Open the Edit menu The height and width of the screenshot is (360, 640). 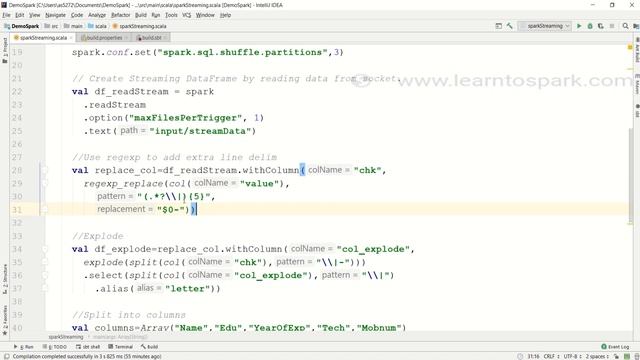[20, 15]
